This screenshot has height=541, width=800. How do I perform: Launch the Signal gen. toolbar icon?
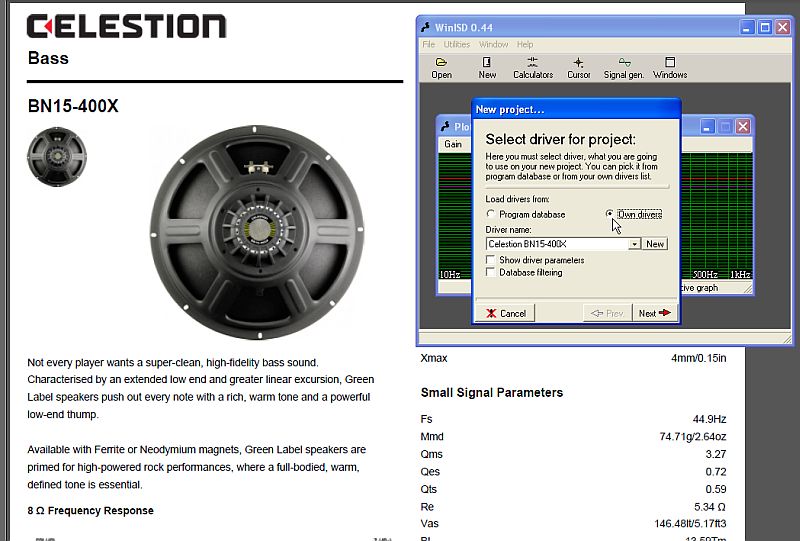point(623,68)
